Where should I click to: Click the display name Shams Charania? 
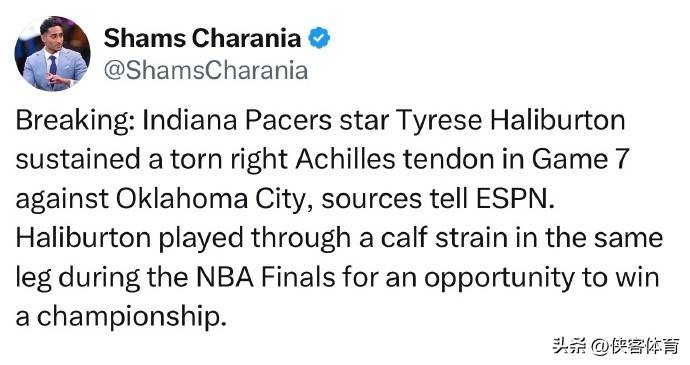click(202, 38)
